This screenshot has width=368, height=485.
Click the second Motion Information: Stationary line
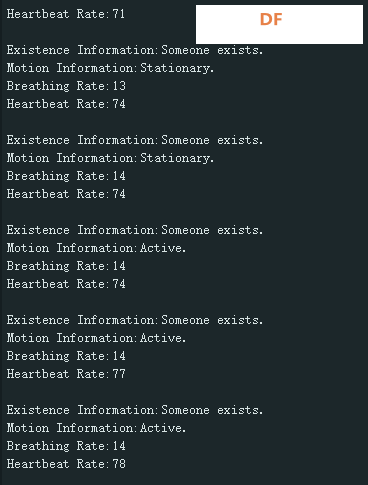[x=110, y=158]
